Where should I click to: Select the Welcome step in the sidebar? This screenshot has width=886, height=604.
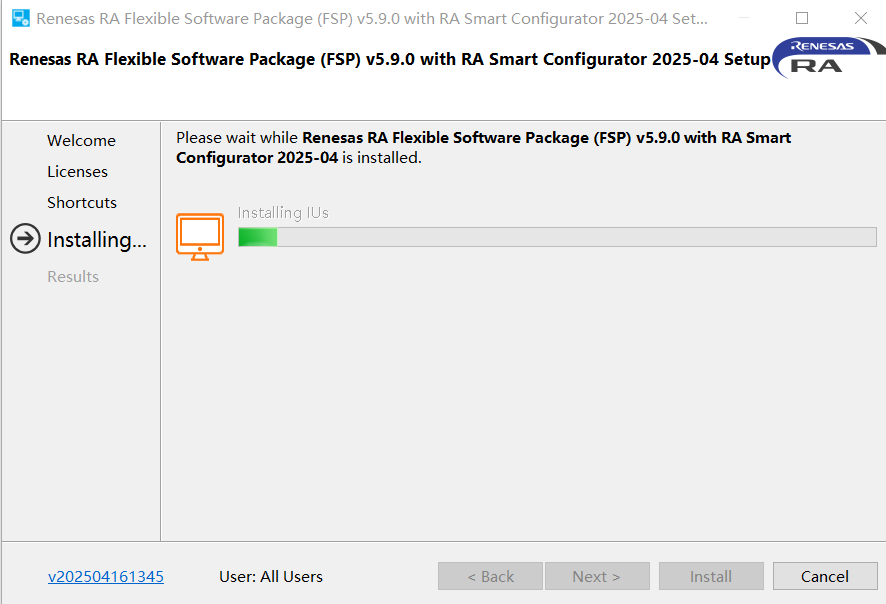click(81, 141)
